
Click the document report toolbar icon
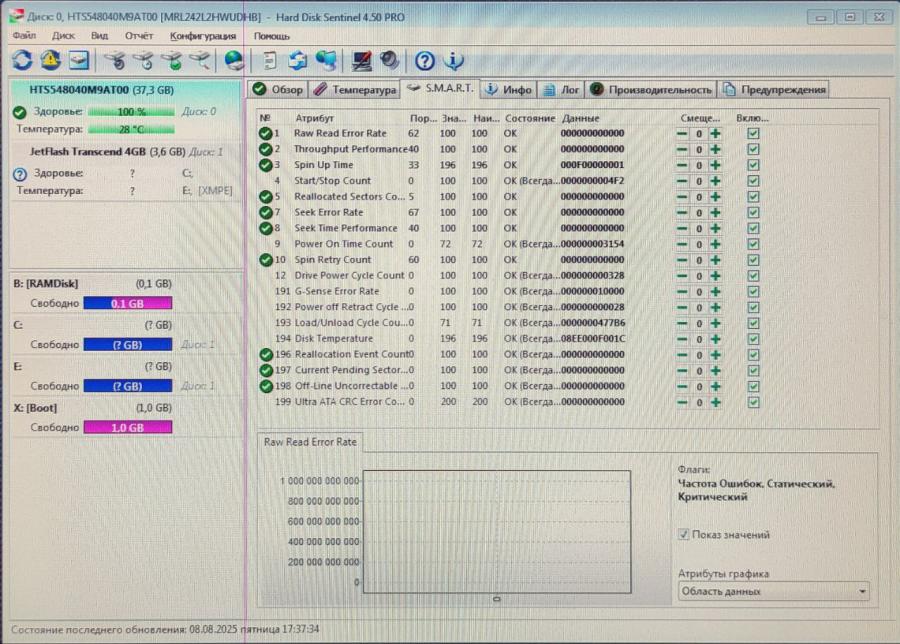pyautogui.click(x=269, y=60)
